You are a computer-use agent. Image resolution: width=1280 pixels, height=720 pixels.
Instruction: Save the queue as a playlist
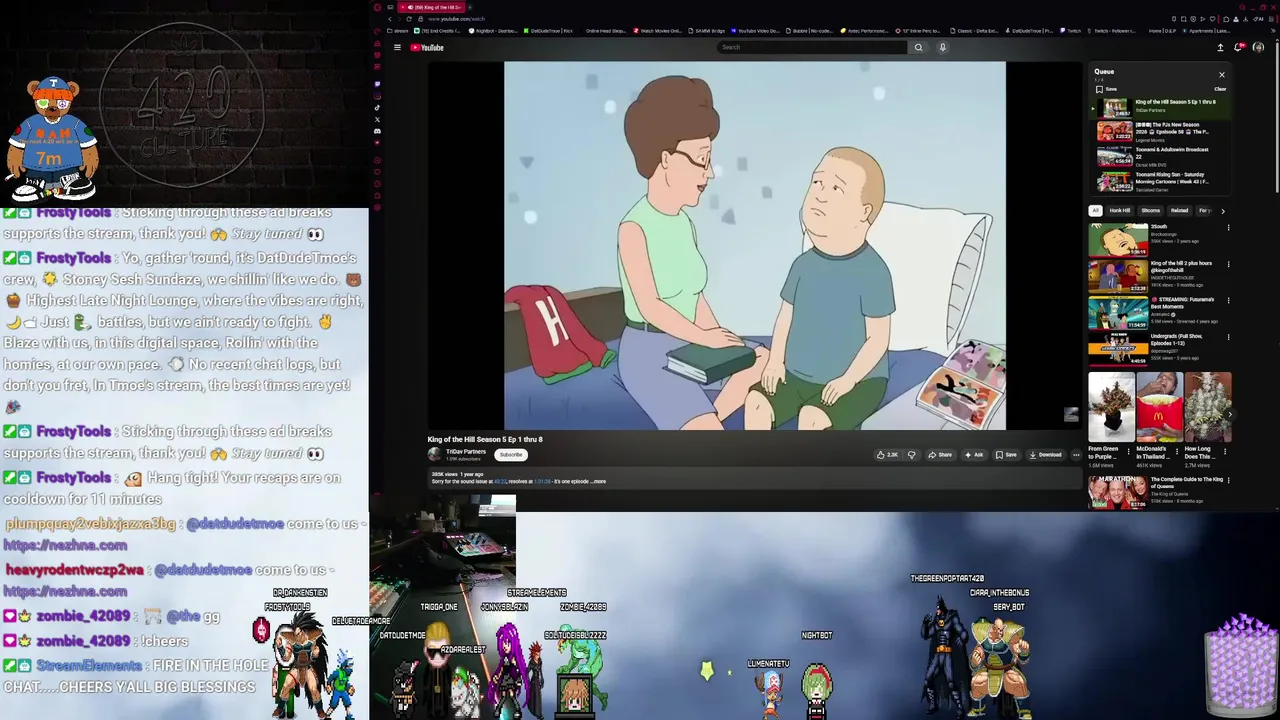click(x=1106, y=89)
